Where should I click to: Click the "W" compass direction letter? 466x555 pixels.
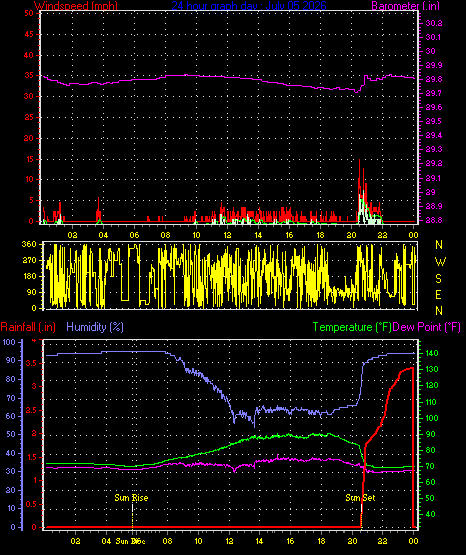coord(440,262)
